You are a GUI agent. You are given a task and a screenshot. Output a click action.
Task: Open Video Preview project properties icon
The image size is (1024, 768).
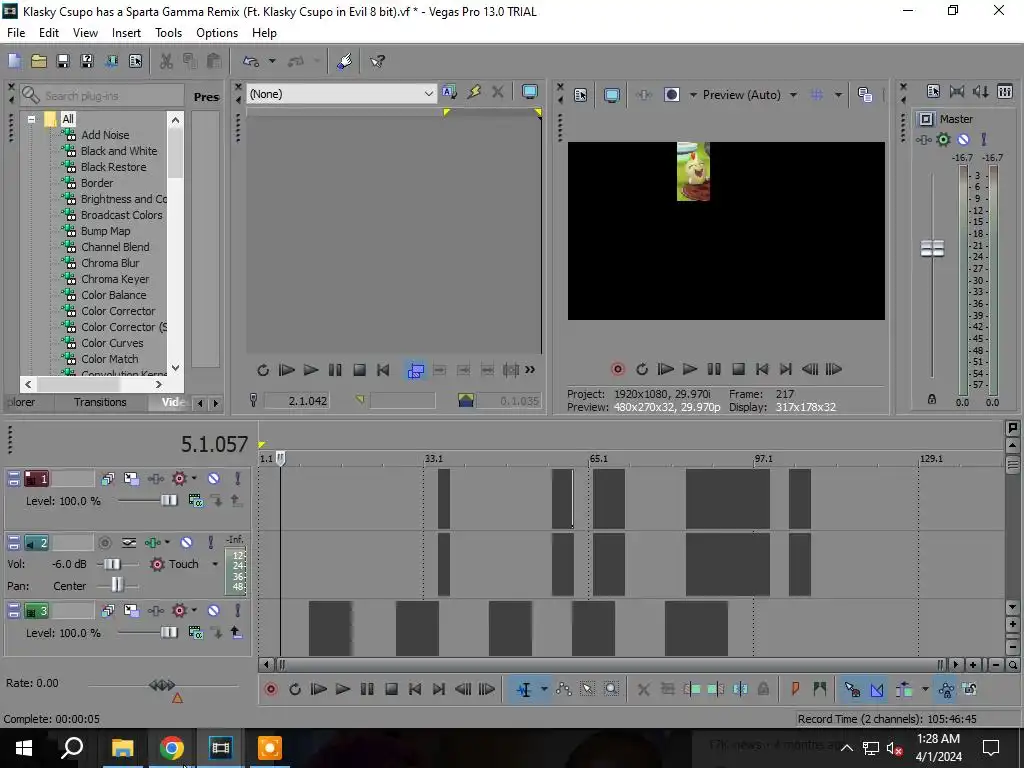580,95
